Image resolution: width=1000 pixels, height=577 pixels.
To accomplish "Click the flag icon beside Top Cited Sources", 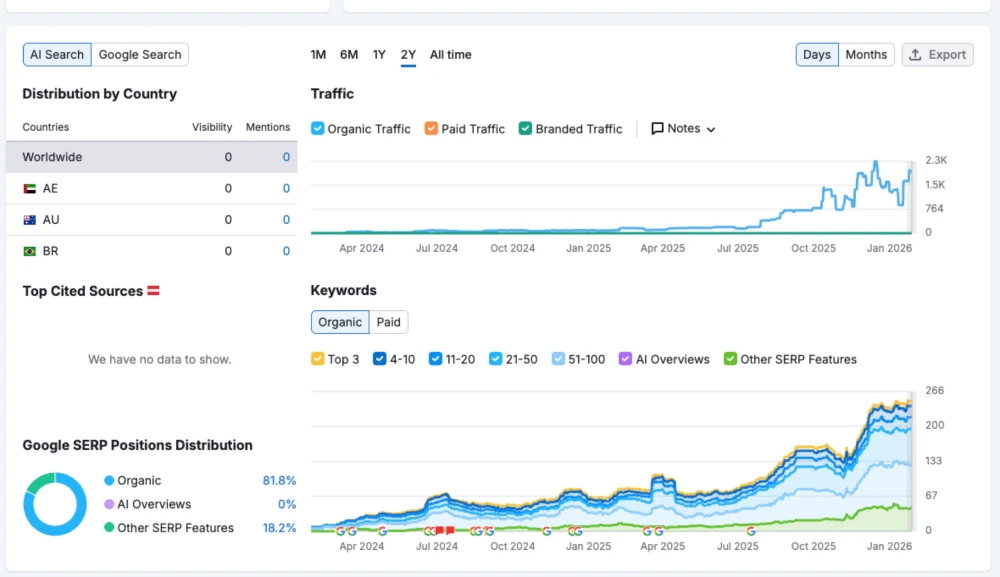I will 155,290.
